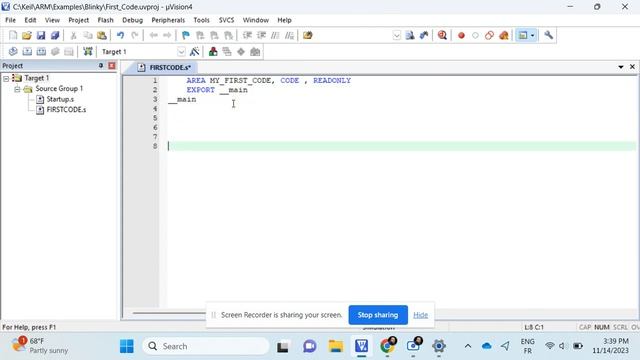640x360 pixels.
Task: Open the Flash menu
Action: pos(105,20)
